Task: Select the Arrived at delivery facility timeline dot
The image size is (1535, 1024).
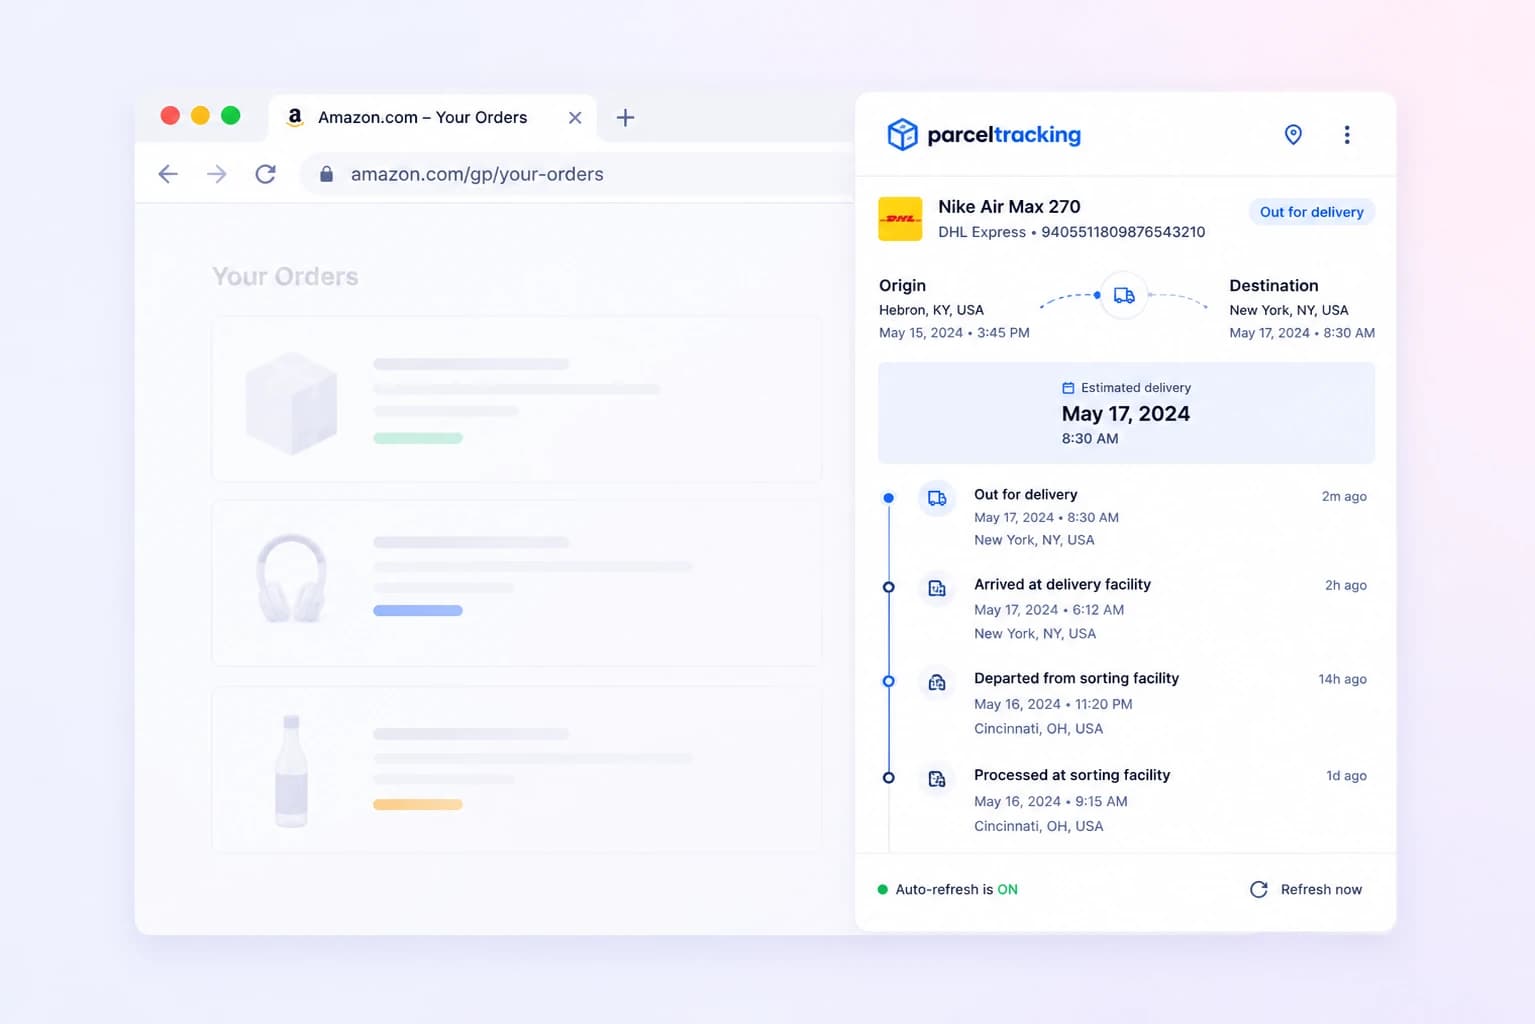Action: pos(888,587)
